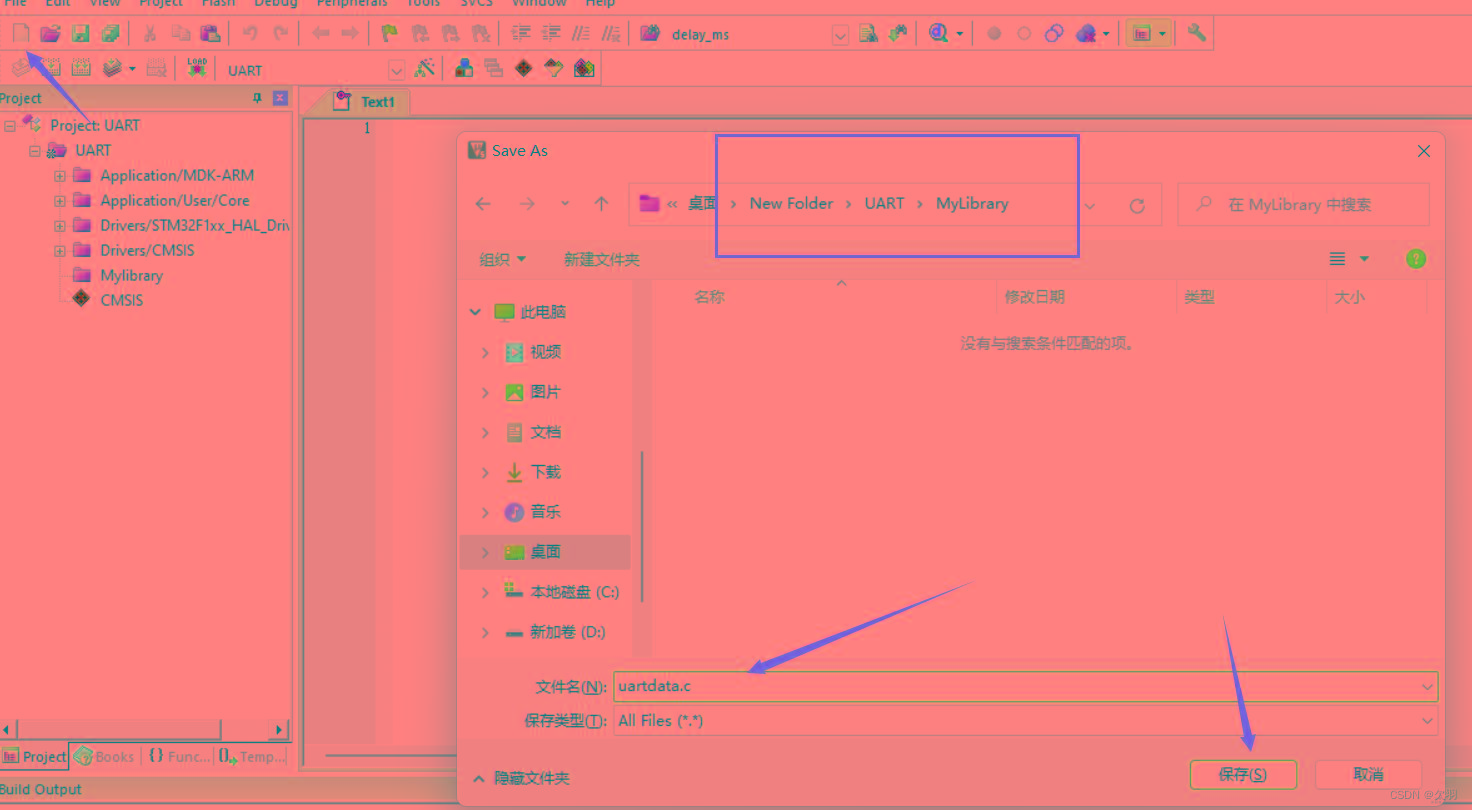
Task: Click the Navigate Backward arrow icon
Action: point(321,34)
